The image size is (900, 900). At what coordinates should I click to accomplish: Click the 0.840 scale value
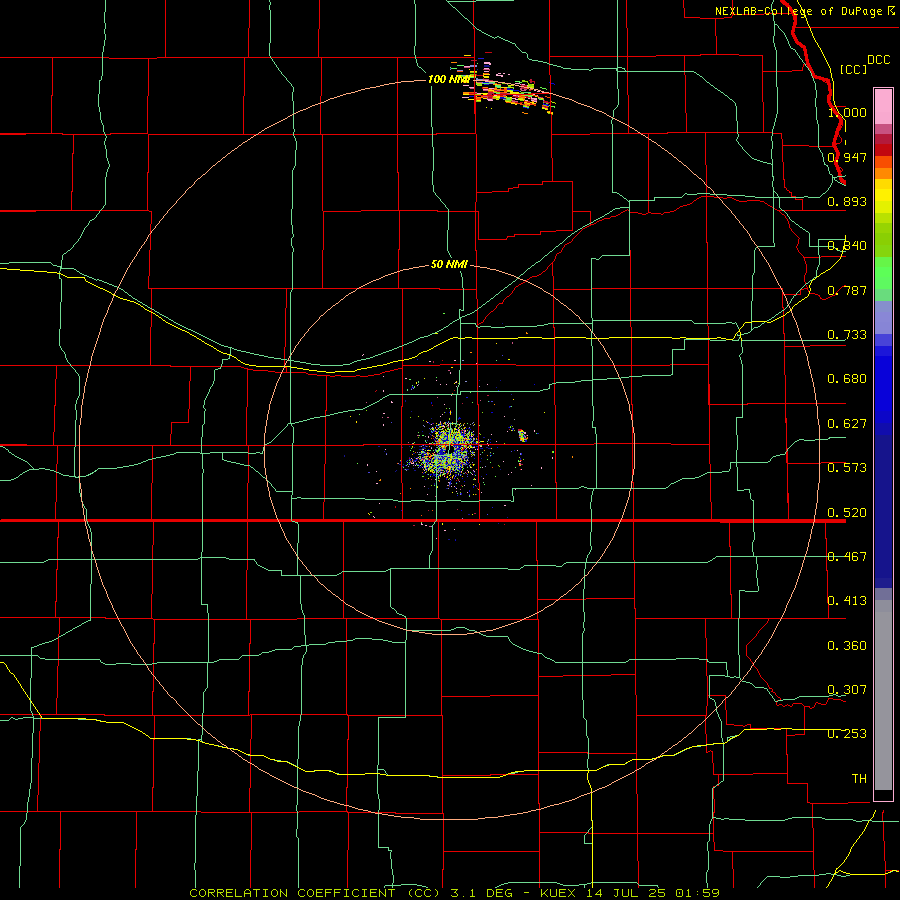tap(847, 246)
